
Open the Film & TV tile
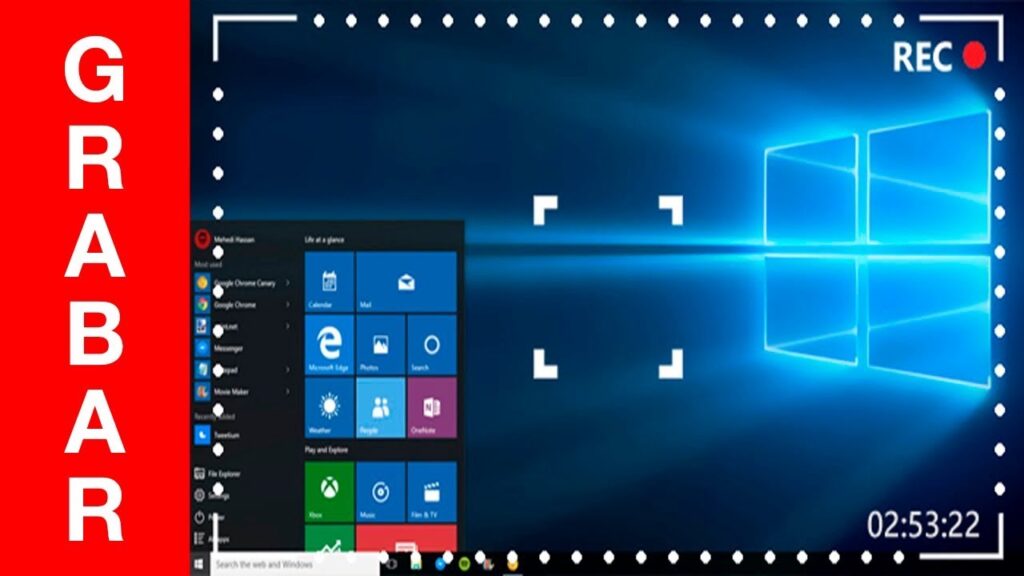point(432,492)
